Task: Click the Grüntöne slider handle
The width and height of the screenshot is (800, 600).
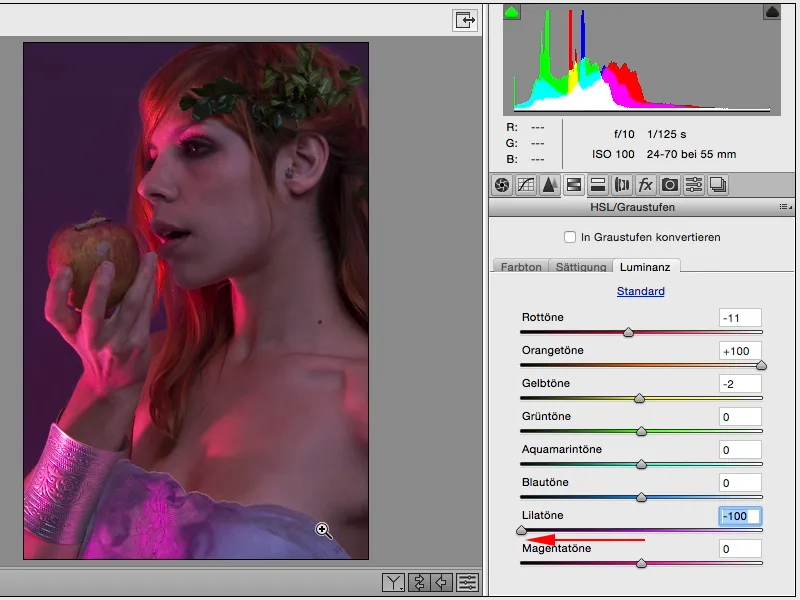Action: coord(641,432)
